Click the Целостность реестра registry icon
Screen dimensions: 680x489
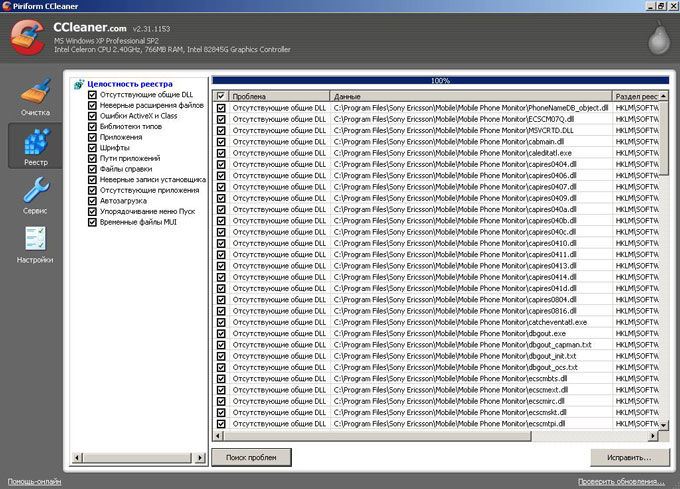pos(78,84)
